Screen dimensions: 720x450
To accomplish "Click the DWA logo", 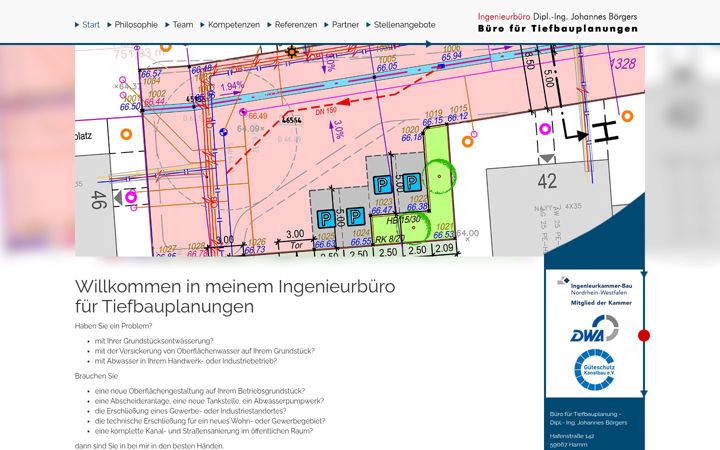I will point(594,329).
